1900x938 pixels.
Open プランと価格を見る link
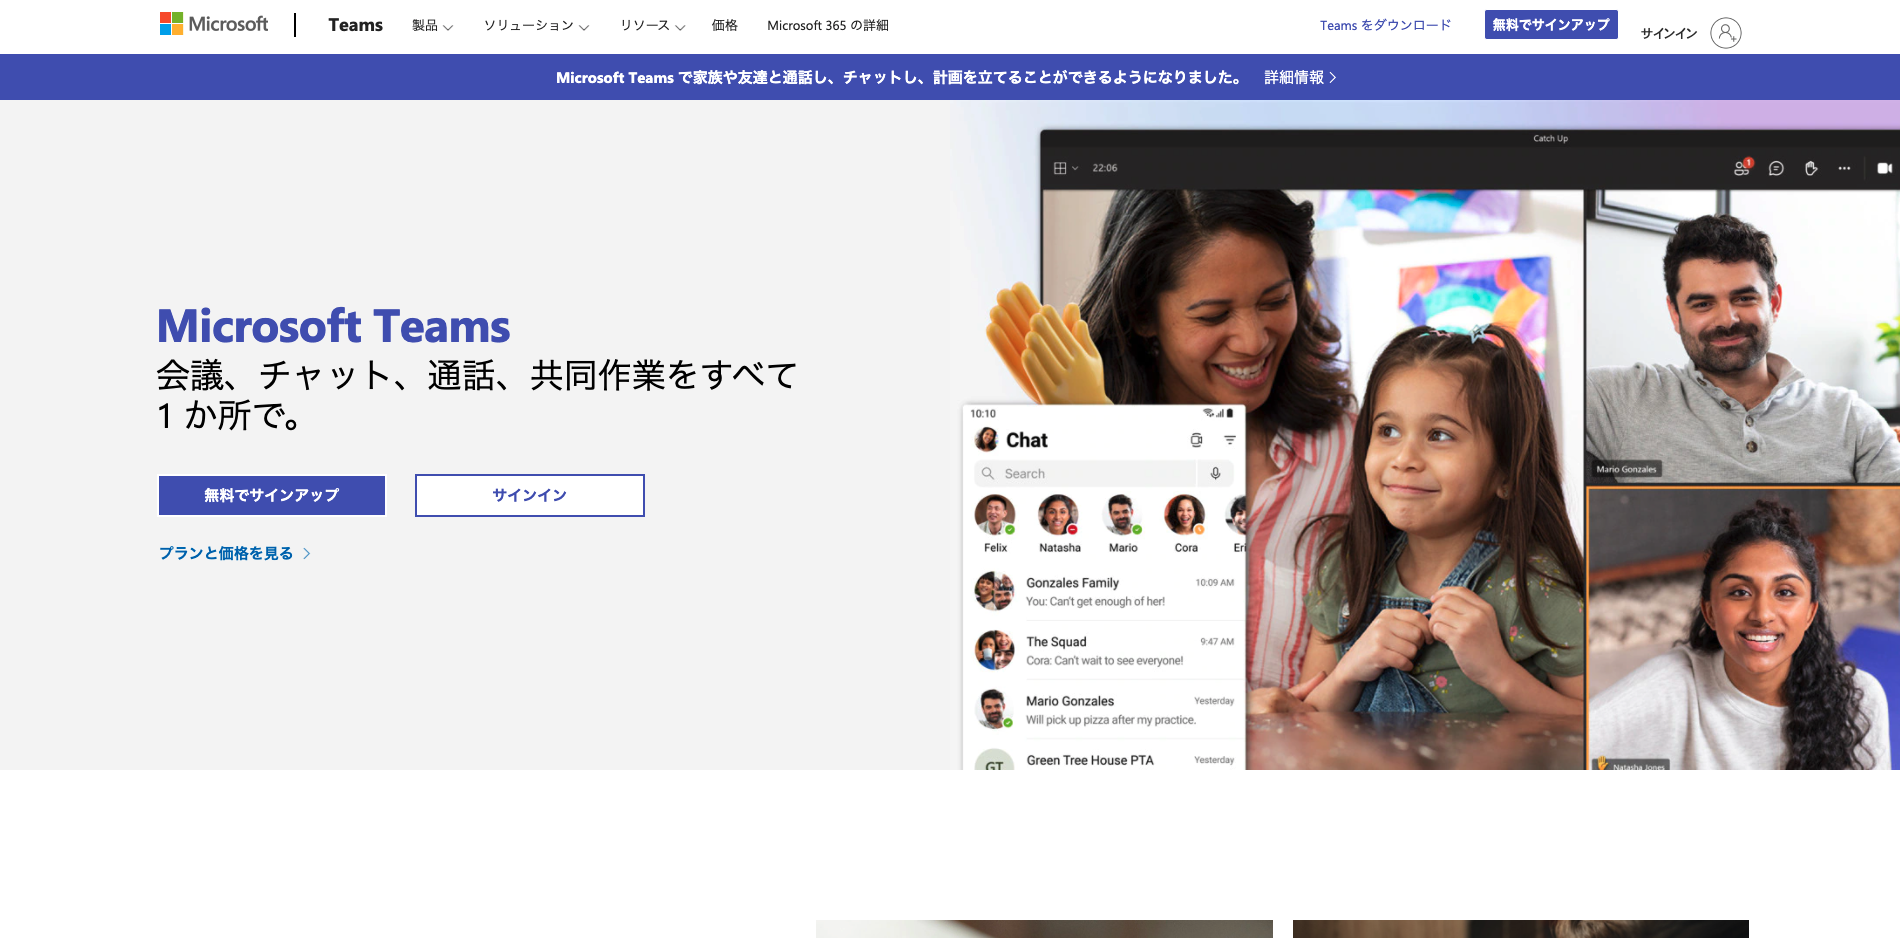pos(235,553)
